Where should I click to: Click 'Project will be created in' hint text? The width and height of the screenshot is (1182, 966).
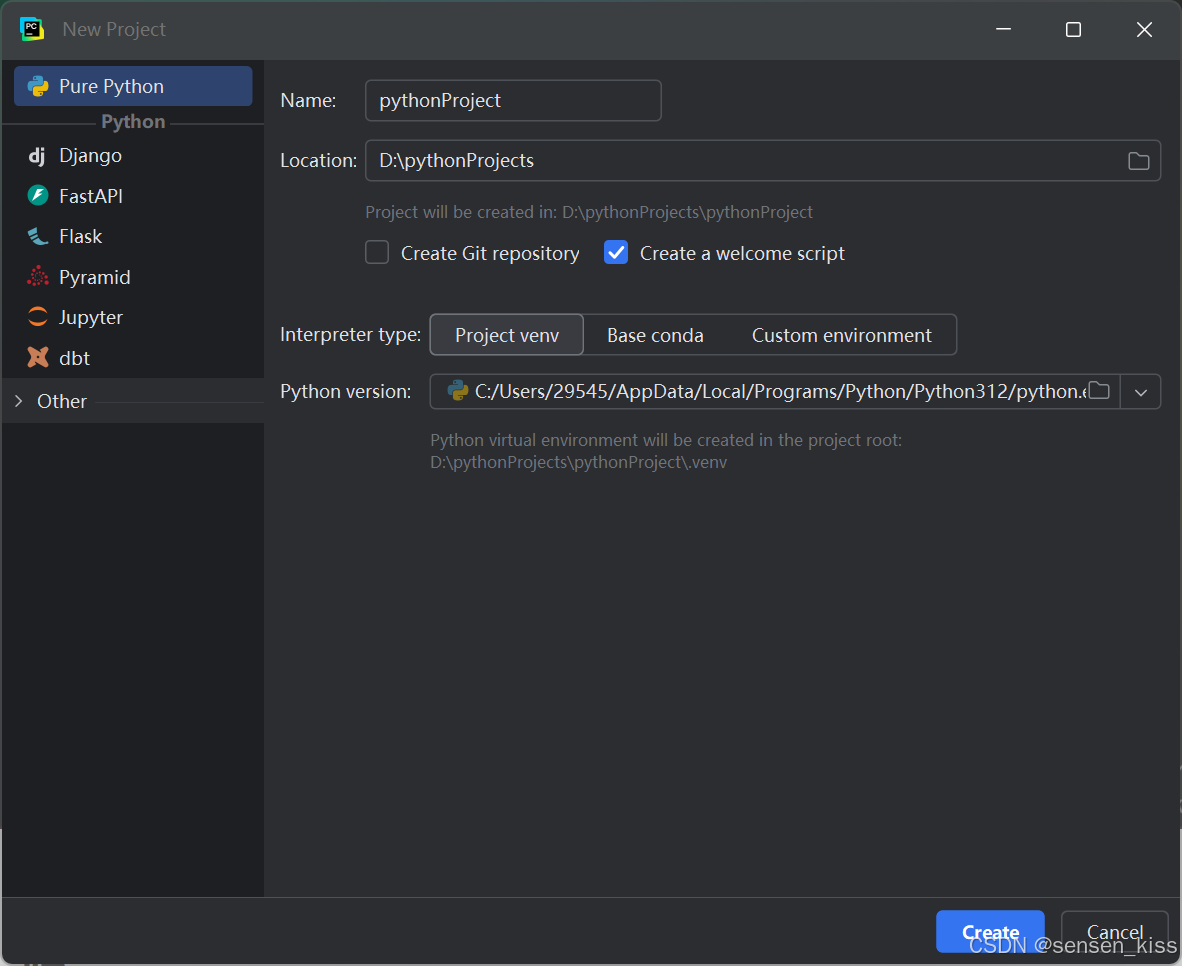[x=589, y=212]
